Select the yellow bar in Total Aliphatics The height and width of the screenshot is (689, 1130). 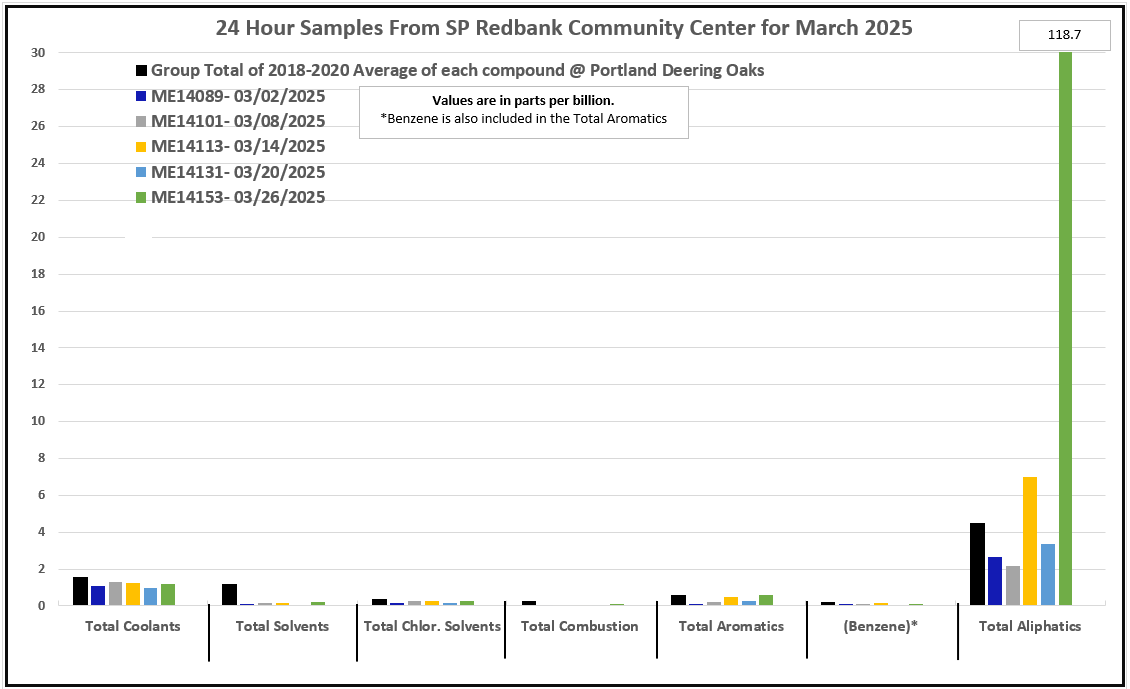1030,541
